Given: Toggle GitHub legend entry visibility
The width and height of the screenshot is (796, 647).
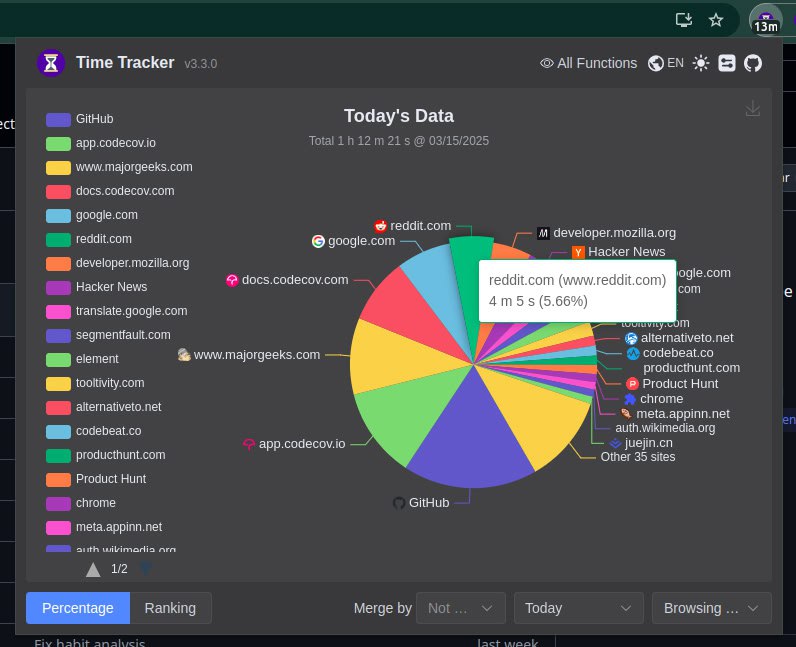Looking at the screenshot, I should 80,119.
